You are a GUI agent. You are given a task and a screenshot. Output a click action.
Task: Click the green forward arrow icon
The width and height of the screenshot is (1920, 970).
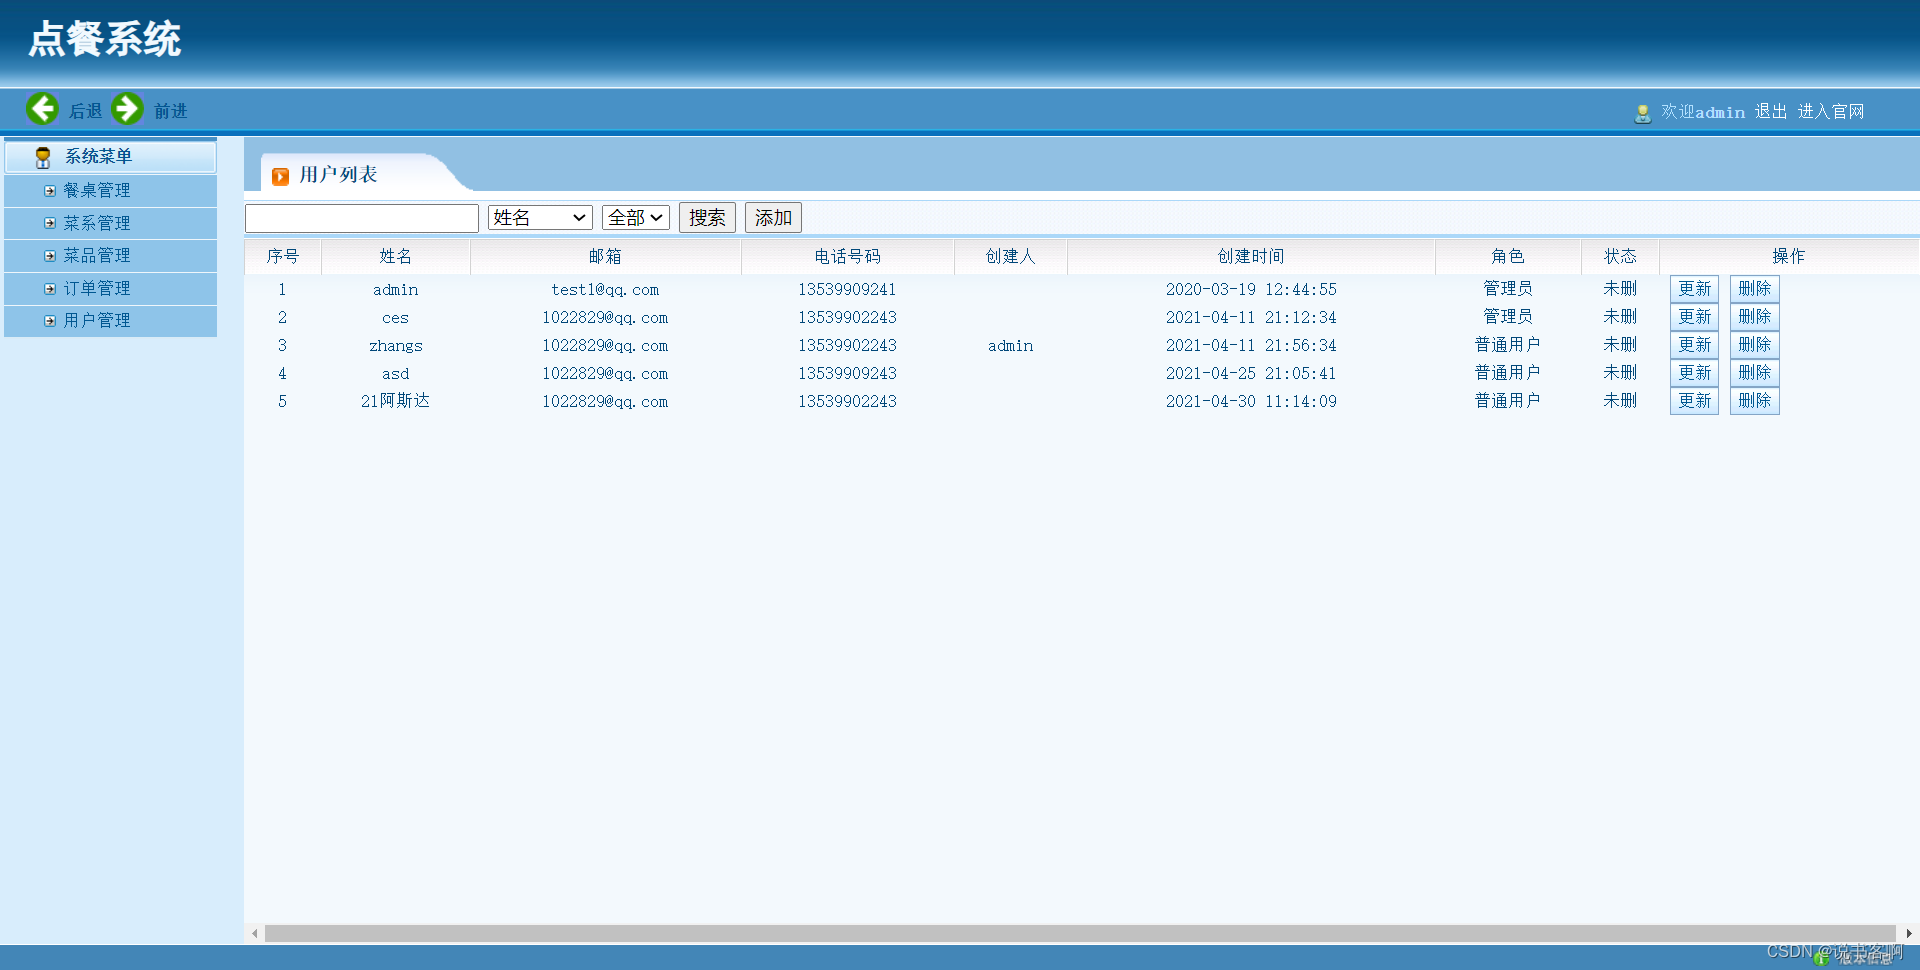127,108
